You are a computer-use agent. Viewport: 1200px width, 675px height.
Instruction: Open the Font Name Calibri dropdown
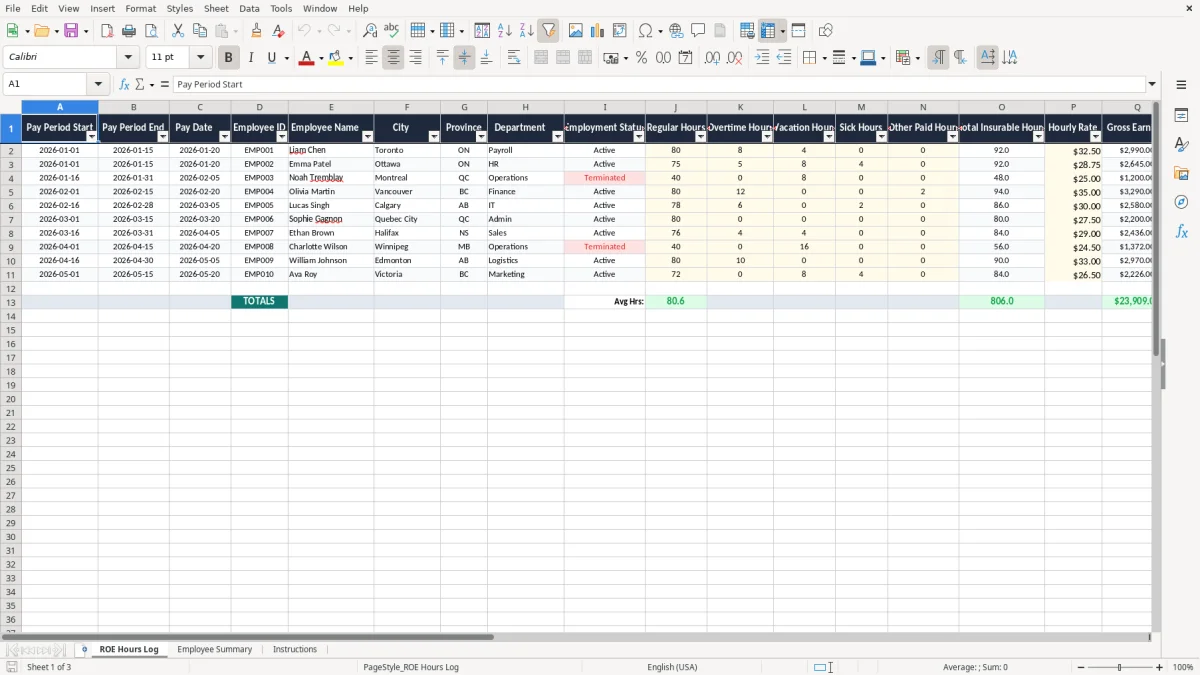click(128, 58)
